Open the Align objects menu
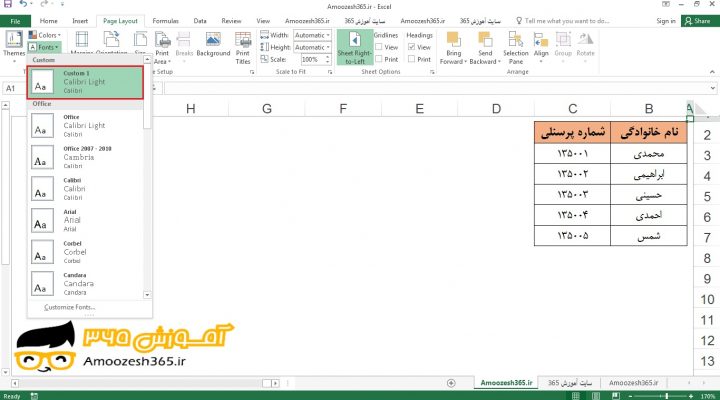This screenshot has height=400, width=720. click(541, 46)
